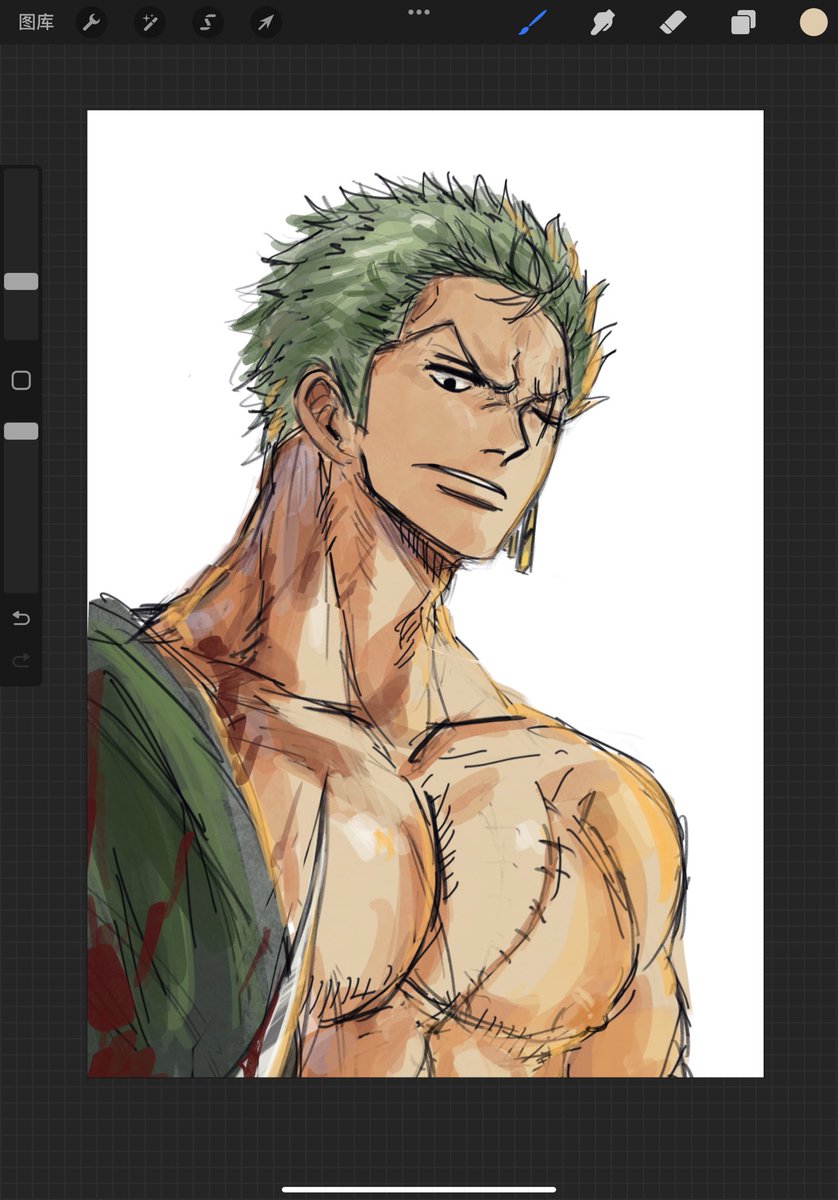This screenshot has width=838, height=1200.
Task: Open the active color circle picker
Action: pos(813,22)
